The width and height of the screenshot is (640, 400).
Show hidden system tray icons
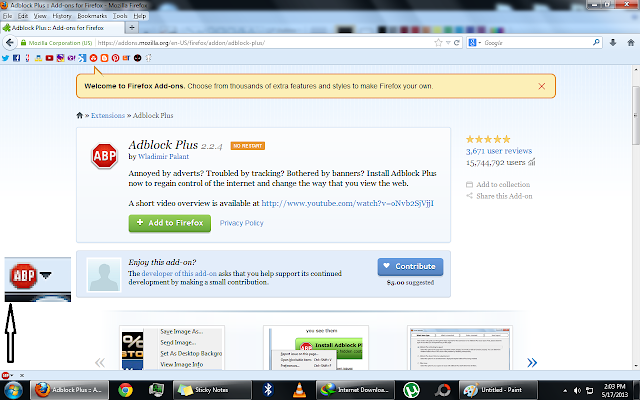click(565, 391)
